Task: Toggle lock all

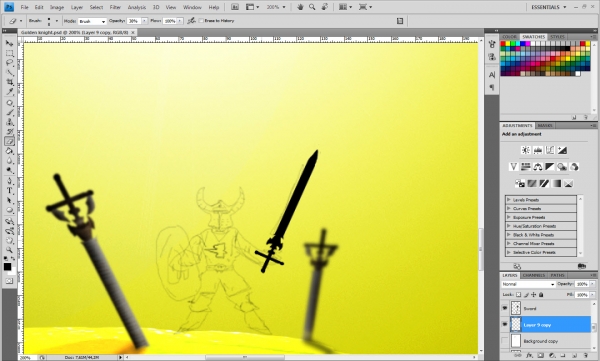Action: click(541, 295)
